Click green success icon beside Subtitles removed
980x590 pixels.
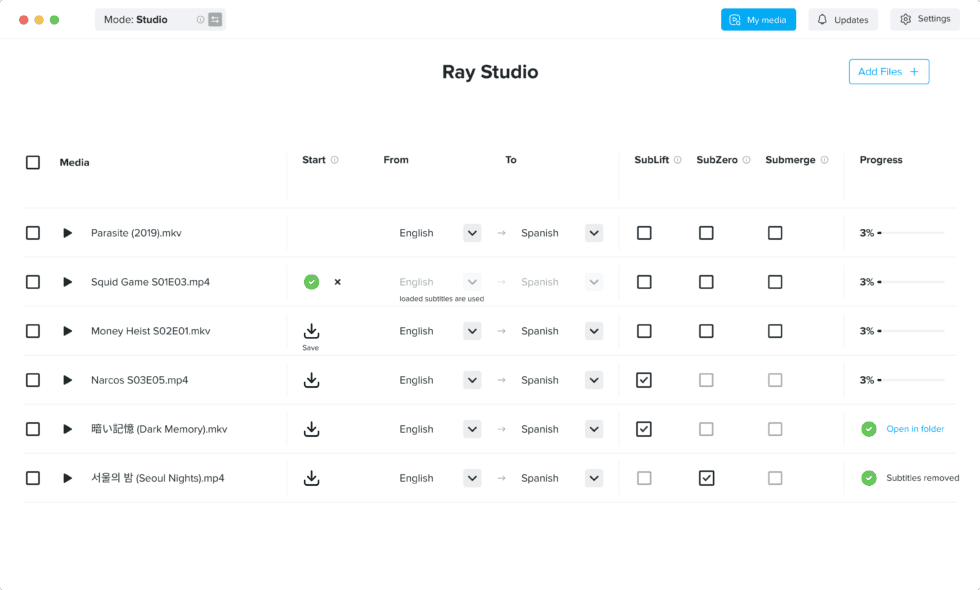(869, 478)
